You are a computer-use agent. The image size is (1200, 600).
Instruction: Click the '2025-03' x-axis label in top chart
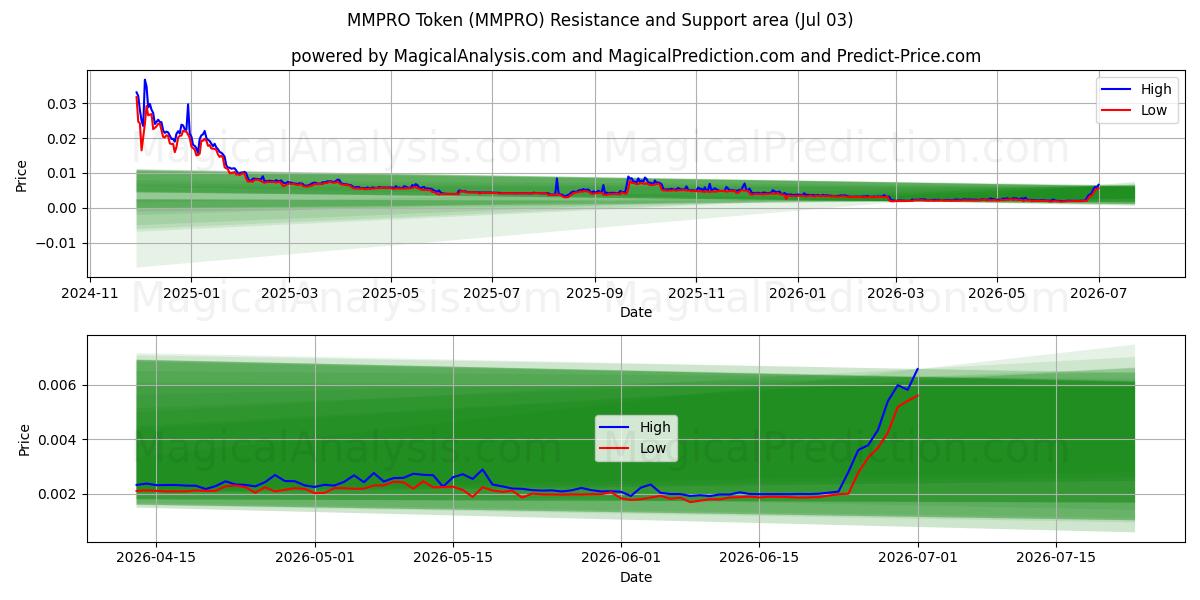[x=289, y=293]
